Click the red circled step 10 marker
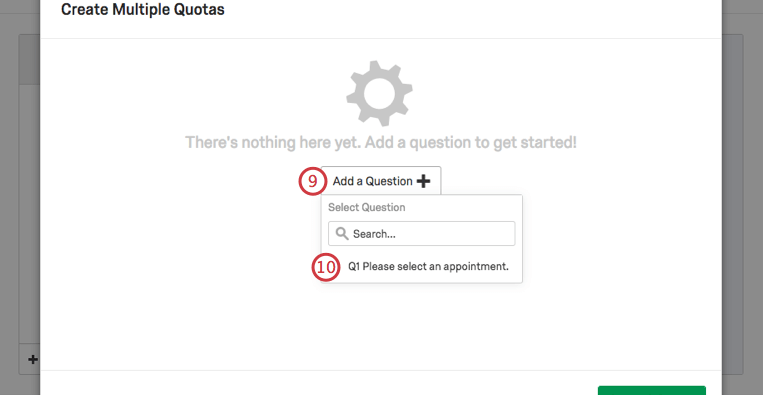This screenshot has height=395, width=763. pos(326,267)
